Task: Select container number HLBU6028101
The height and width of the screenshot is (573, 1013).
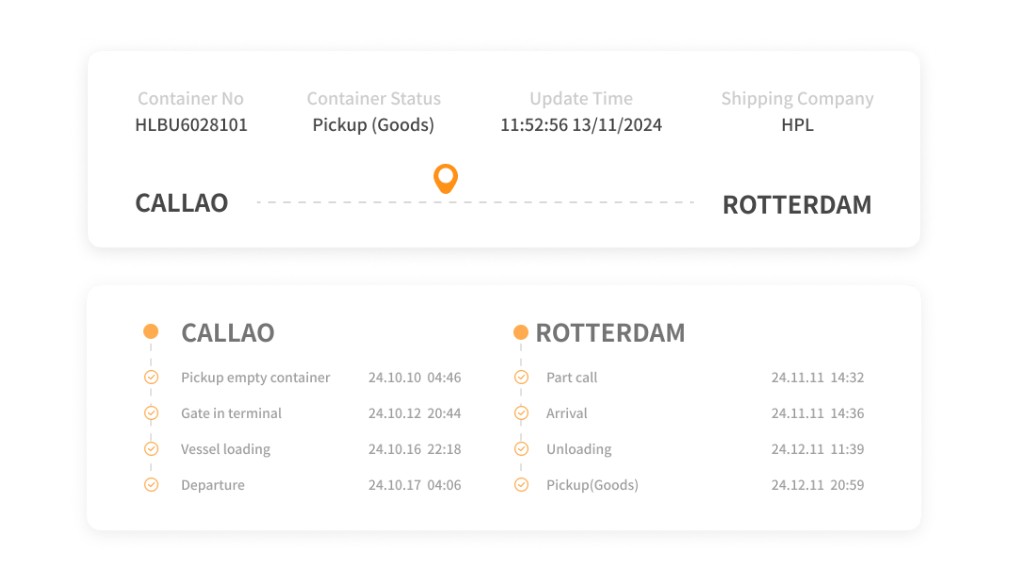Action: click(191, 125)
